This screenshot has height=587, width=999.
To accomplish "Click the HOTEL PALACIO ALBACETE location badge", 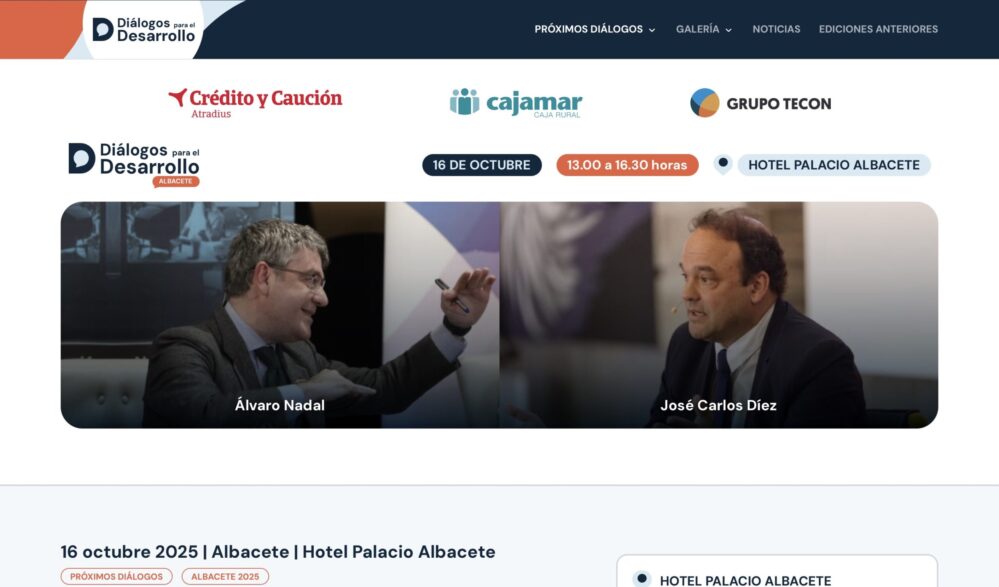I will click(x=833, y=165).
